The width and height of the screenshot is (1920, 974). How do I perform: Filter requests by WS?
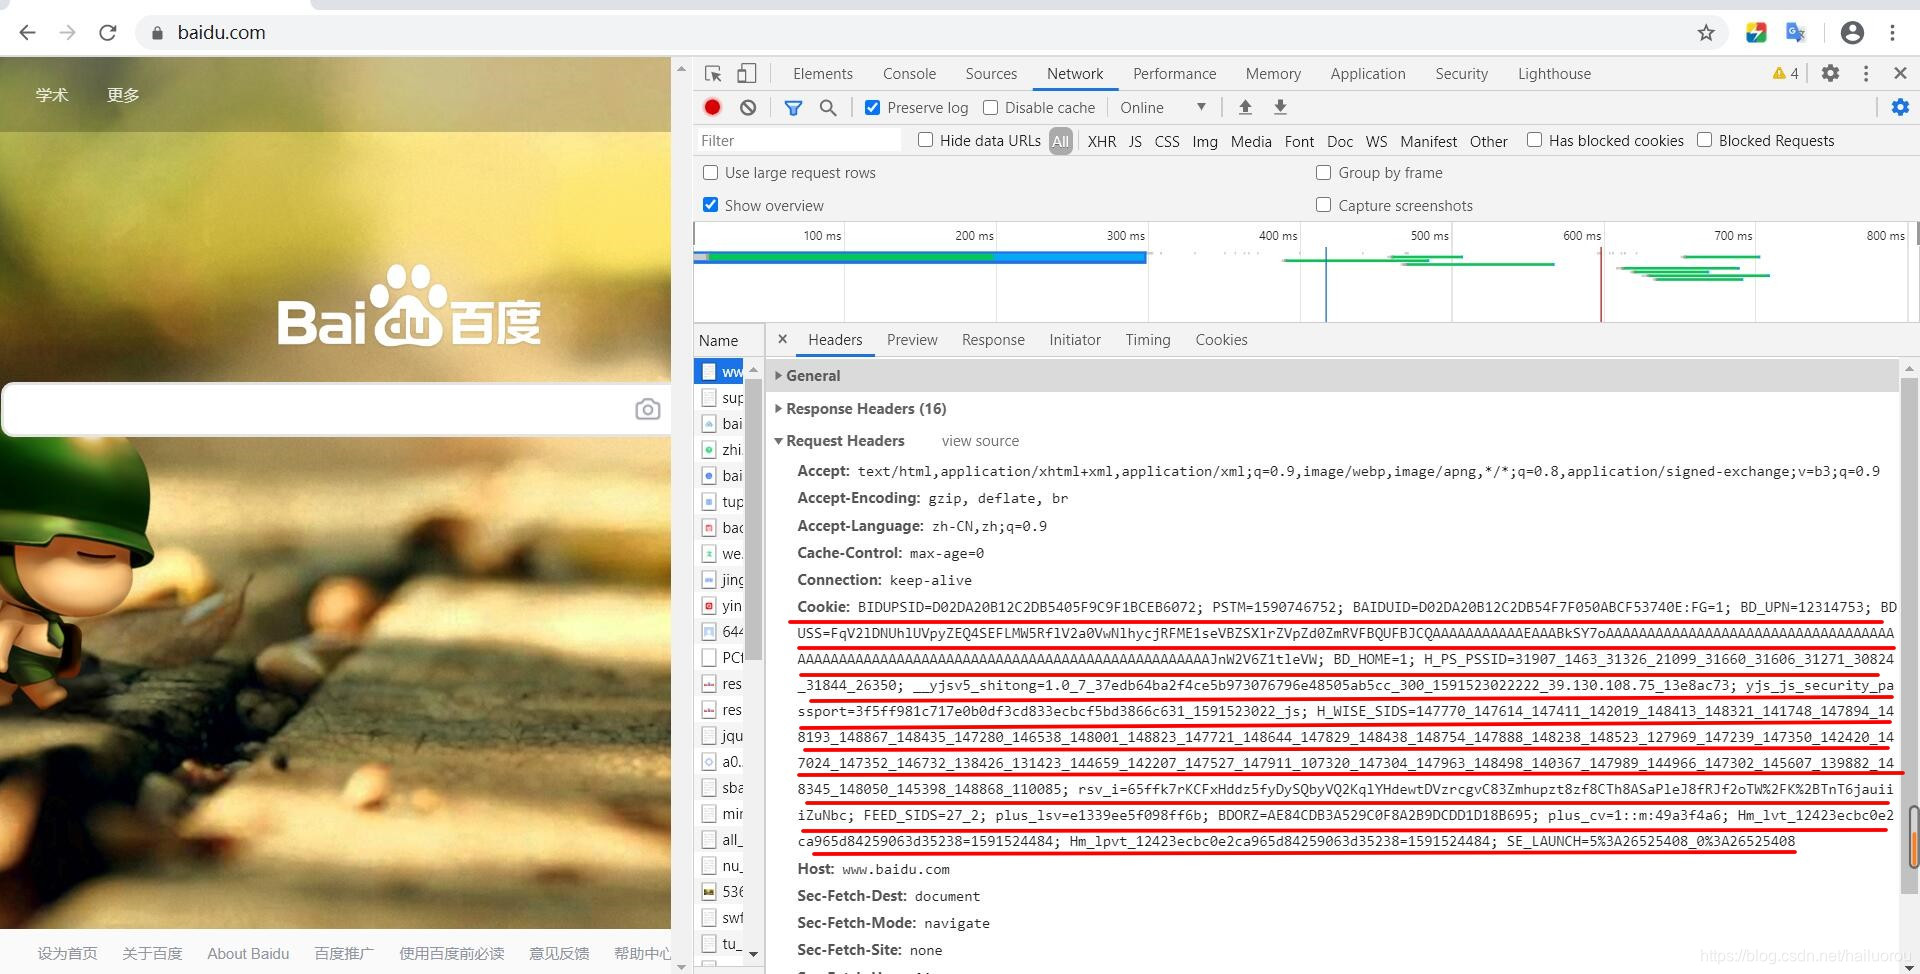(1377, 141)
